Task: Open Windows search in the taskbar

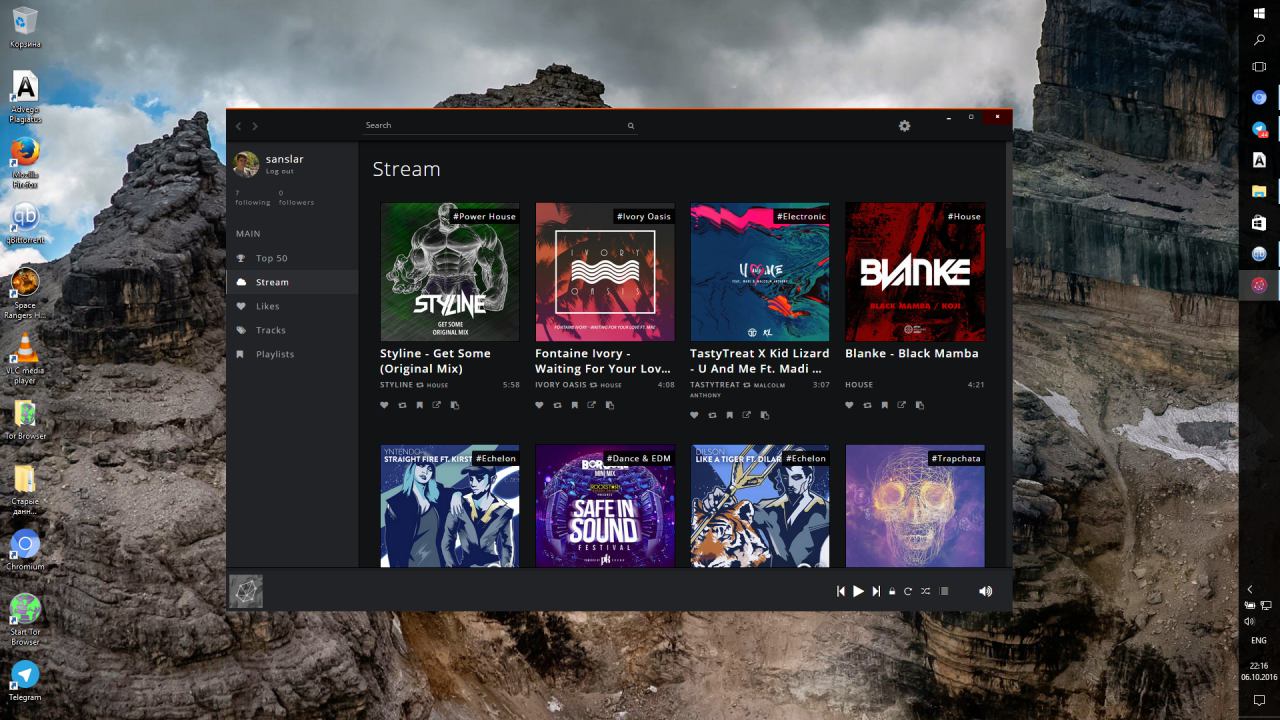Action: pos(1260,40)
